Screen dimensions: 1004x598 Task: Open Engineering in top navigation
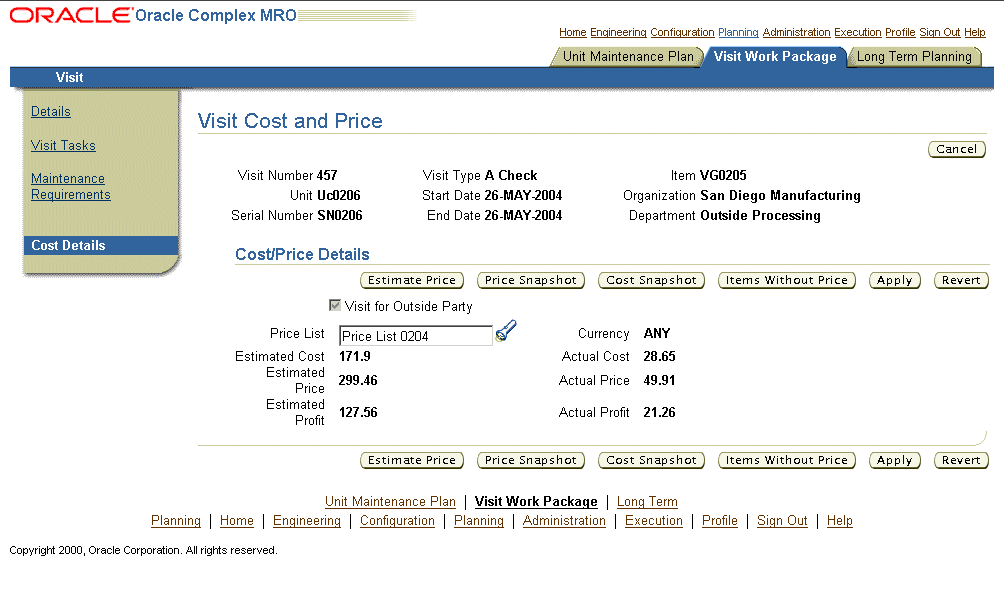618,32
